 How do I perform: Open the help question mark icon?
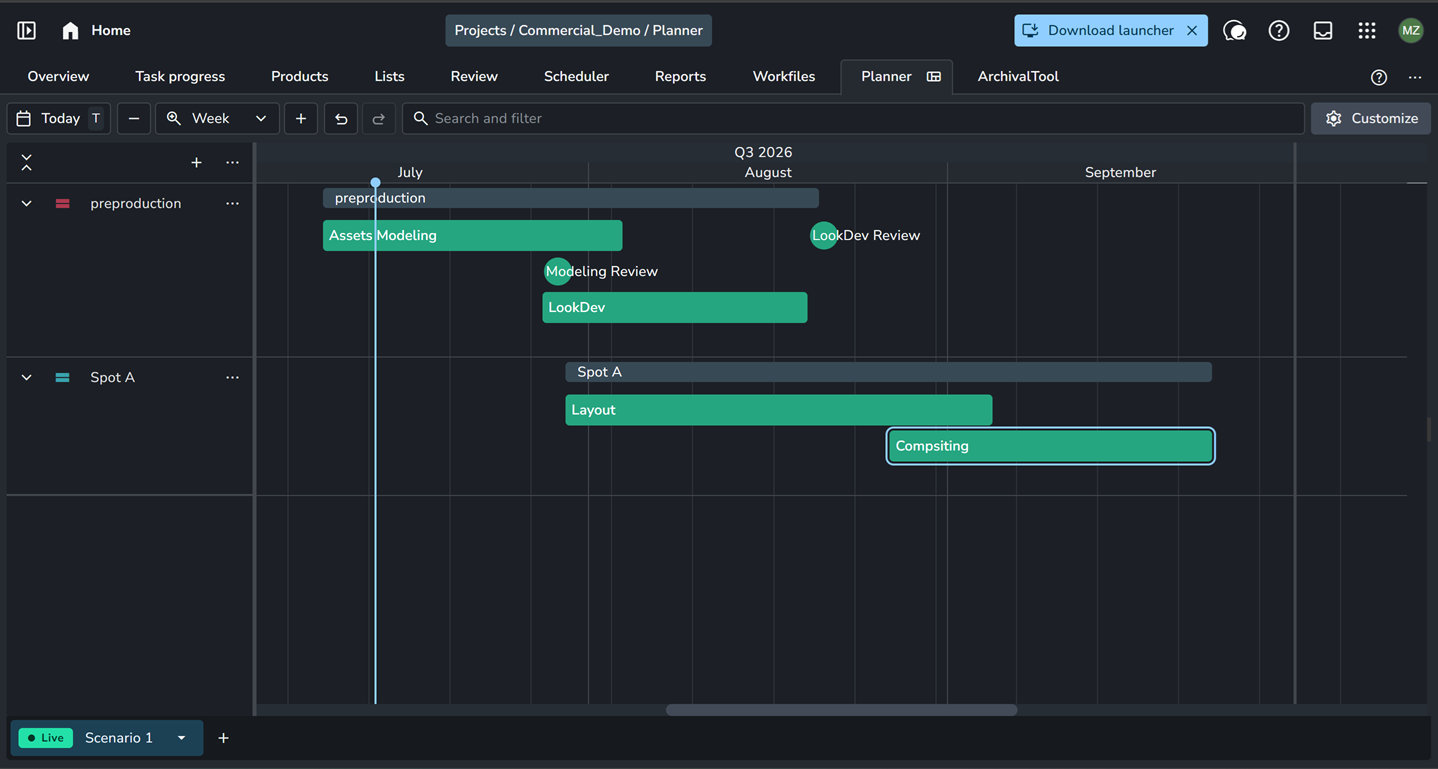tap(1279, 31)
